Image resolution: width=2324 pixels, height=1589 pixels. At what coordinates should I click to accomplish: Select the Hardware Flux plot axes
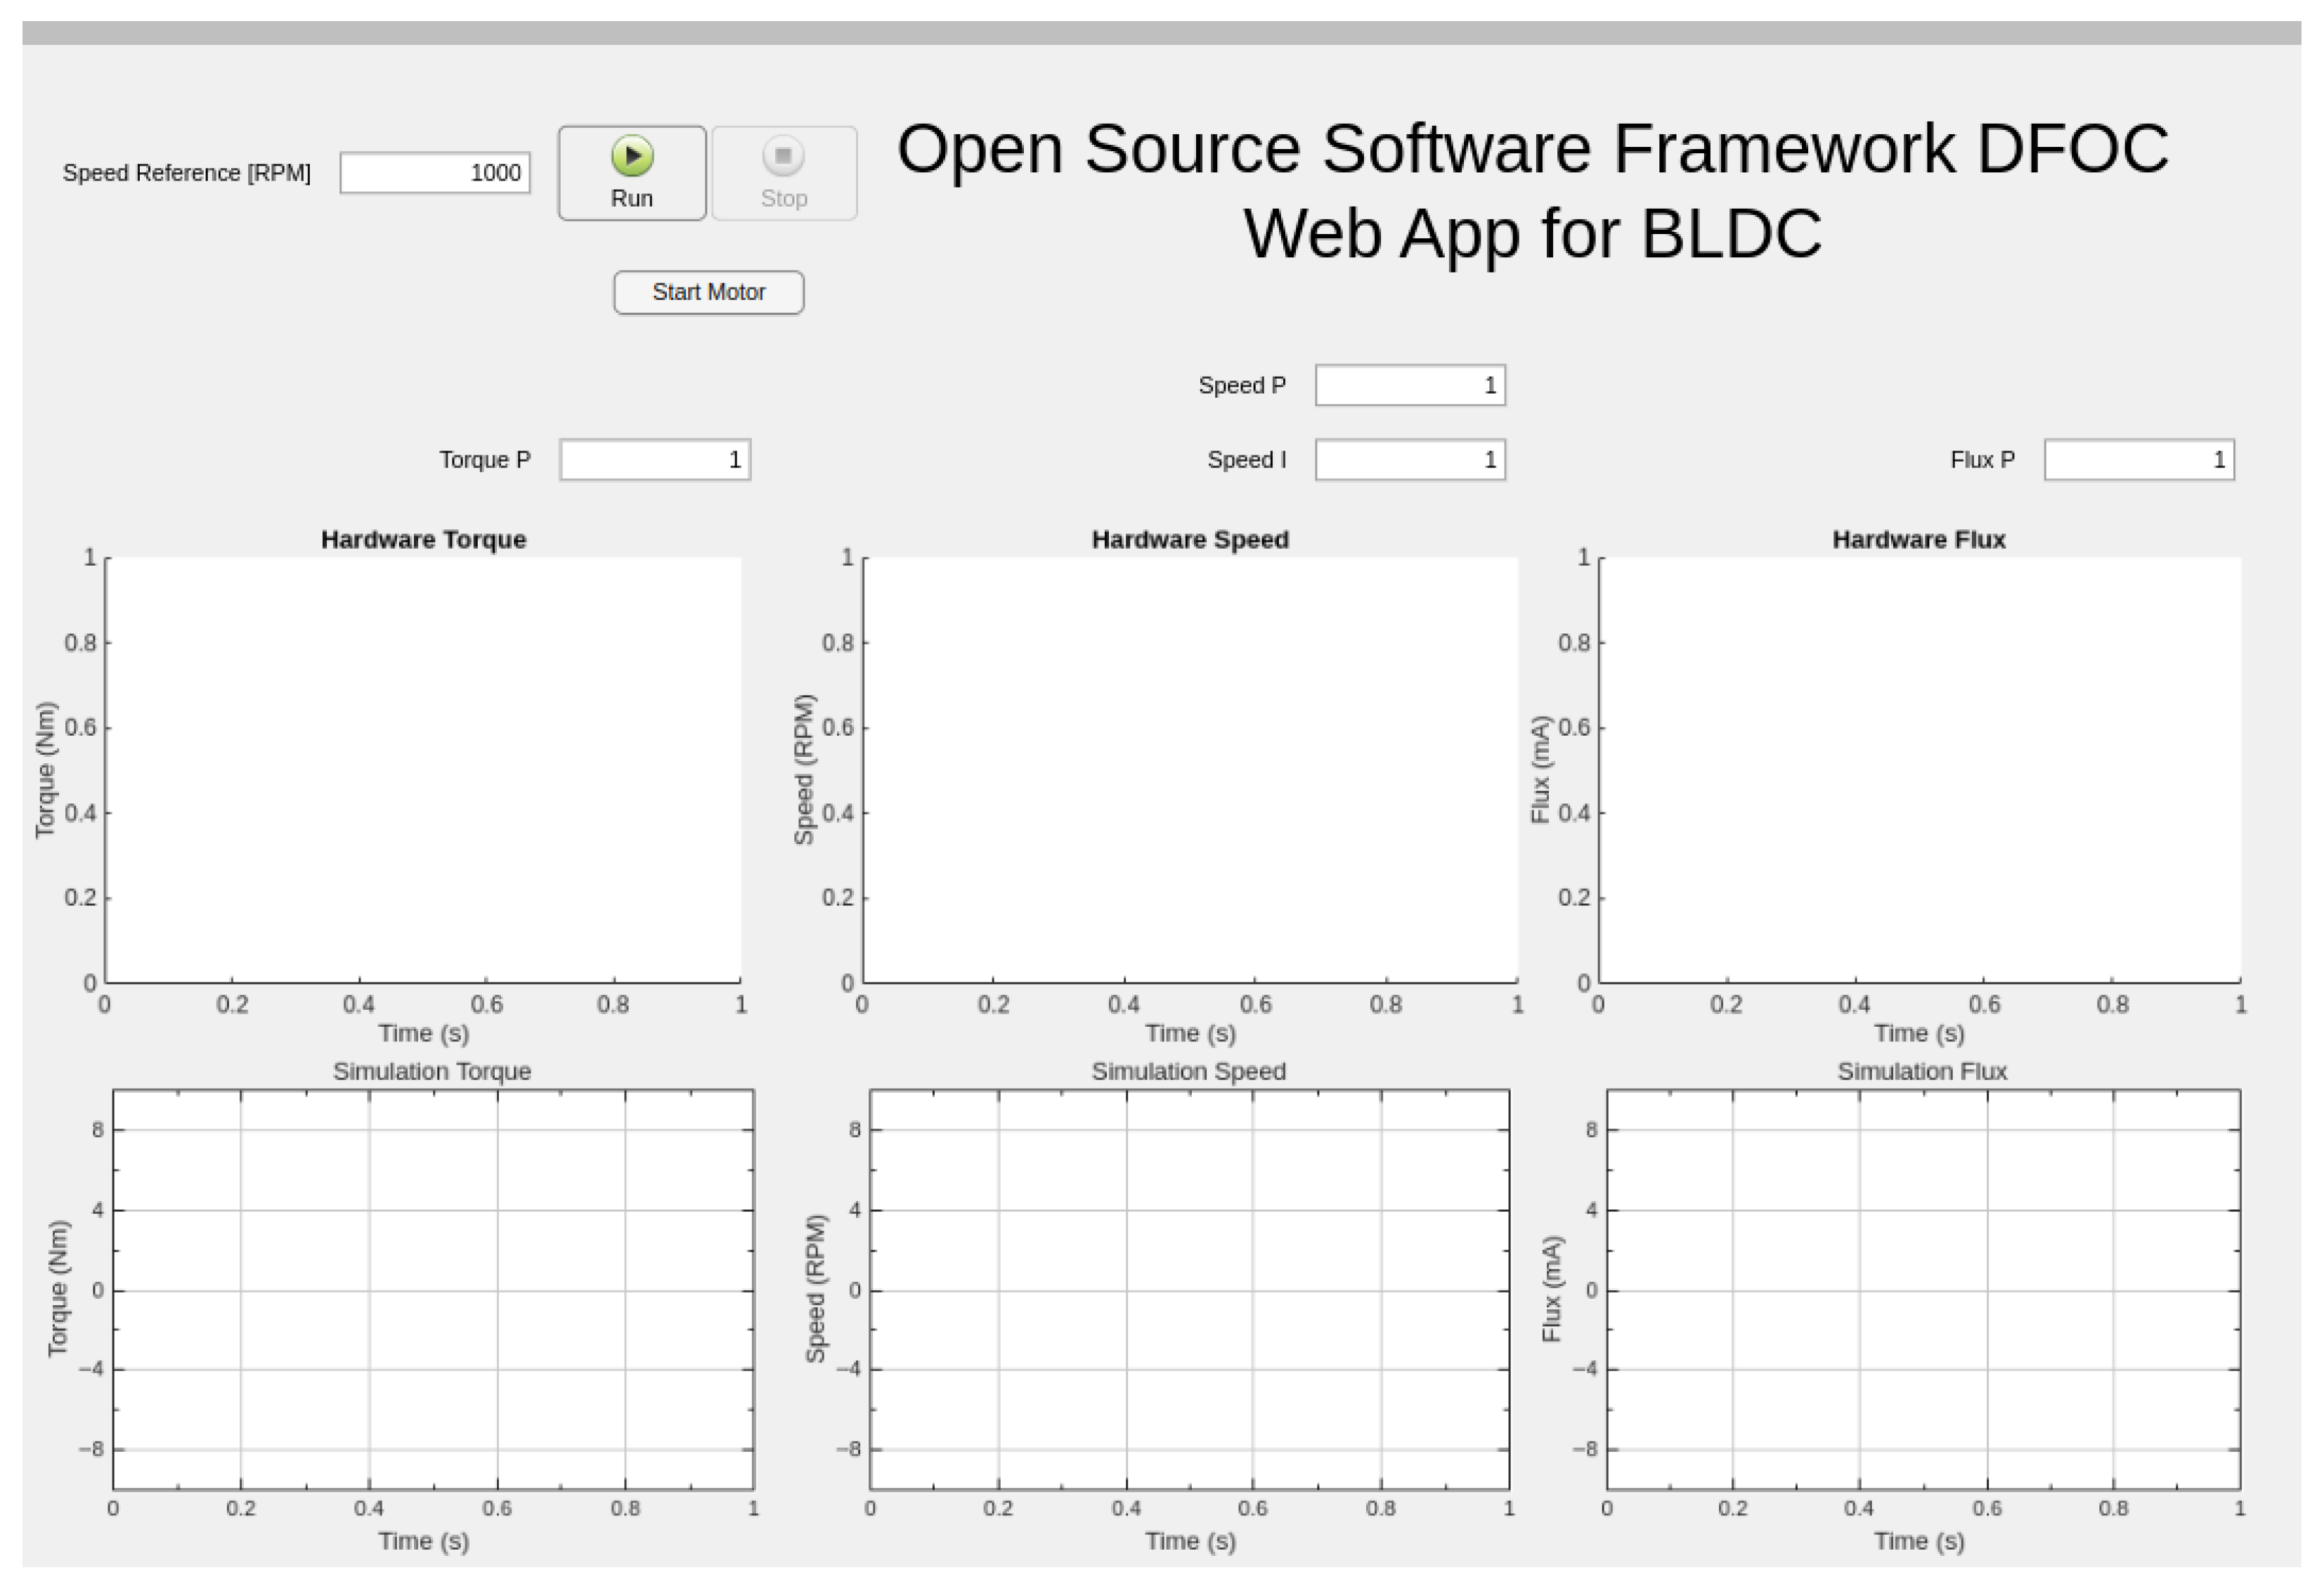point(1919,770)
